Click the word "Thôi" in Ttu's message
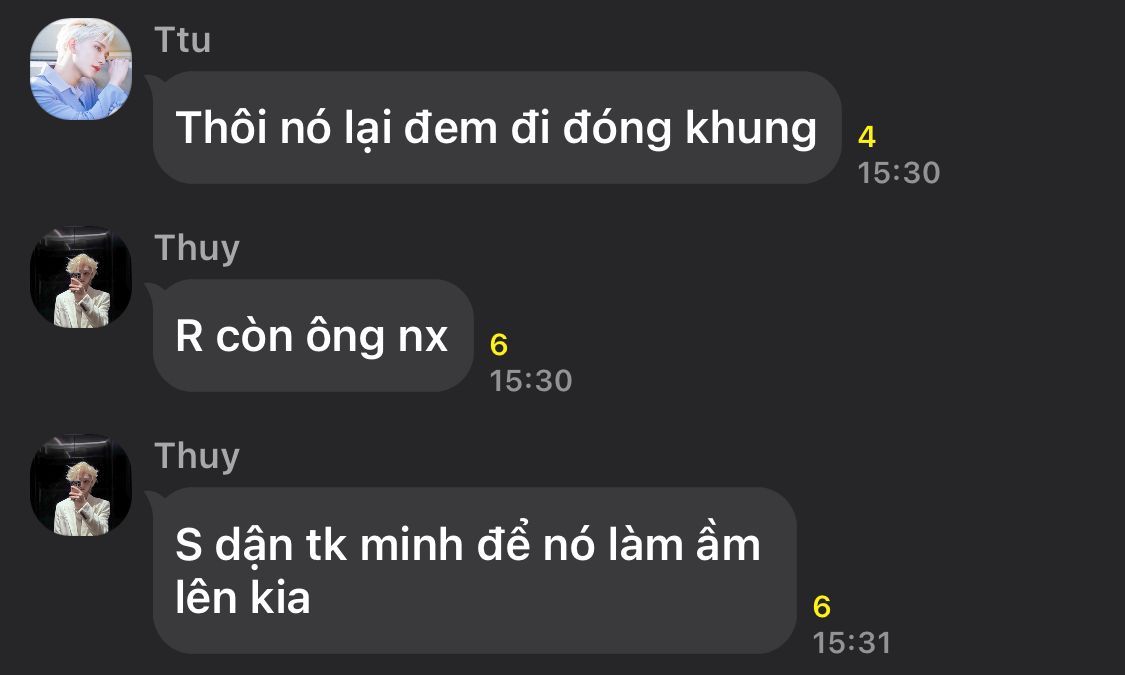The width and height of the screenshot is (1125, 675). click(x=222, y=128)
